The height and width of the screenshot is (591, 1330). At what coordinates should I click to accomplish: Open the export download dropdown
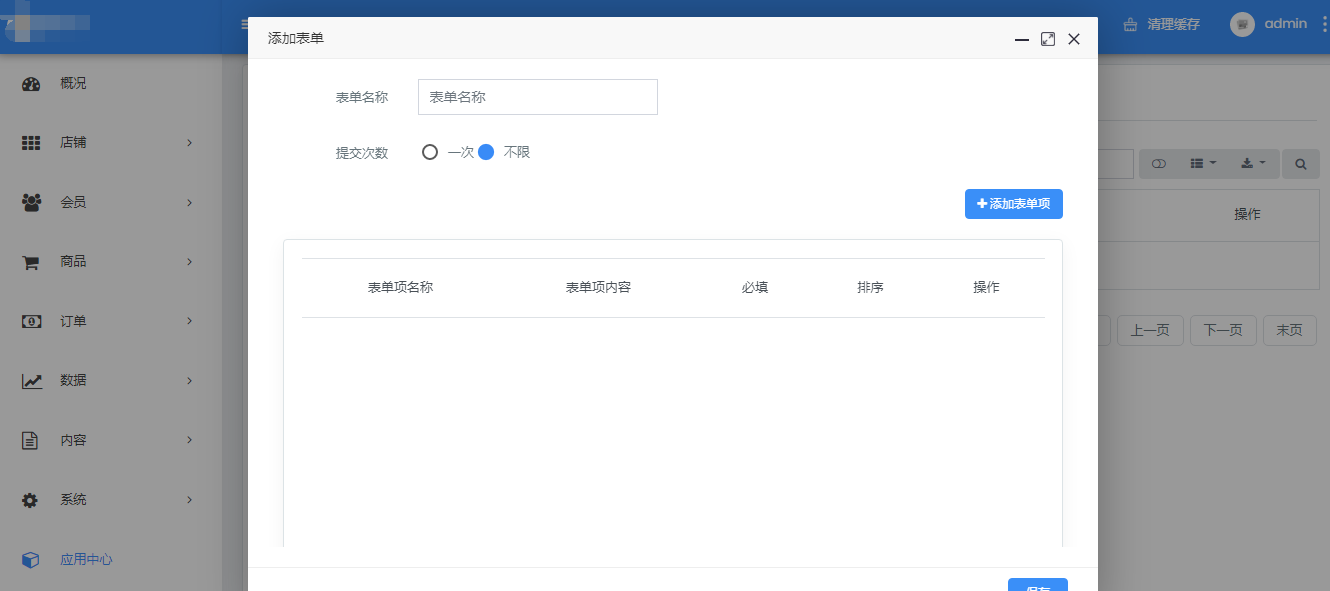1253,164
